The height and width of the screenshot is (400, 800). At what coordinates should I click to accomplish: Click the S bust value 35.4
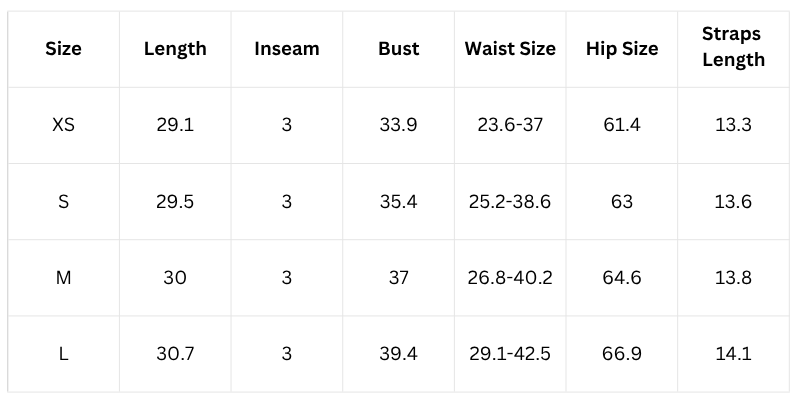click(399, 201)
